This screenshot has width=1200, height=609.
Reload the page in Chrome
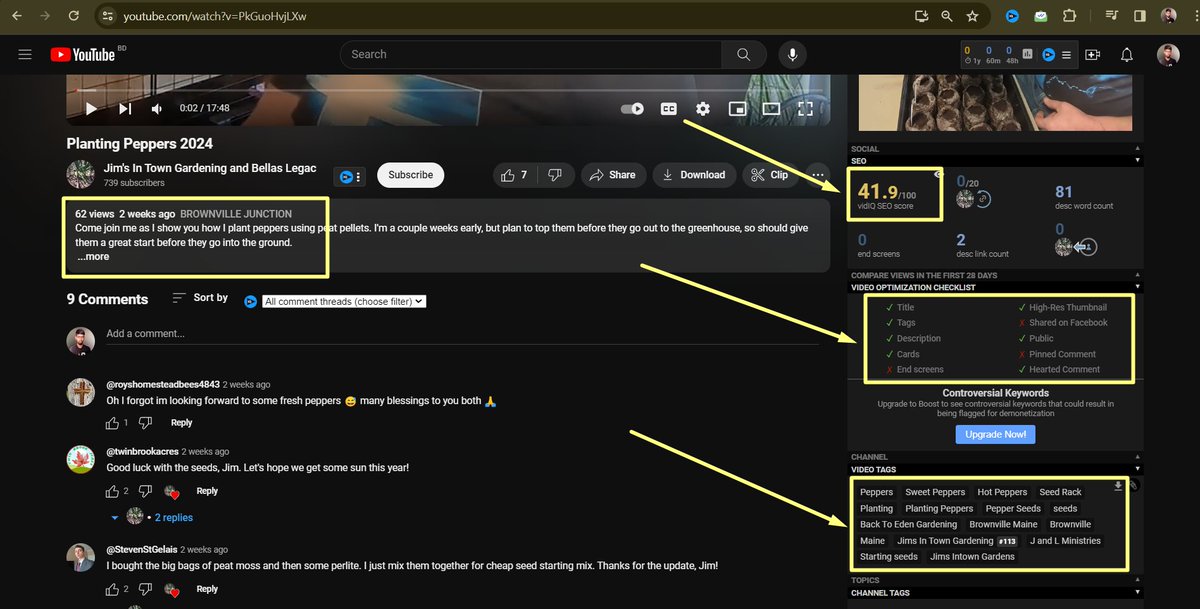click(75, 17)
